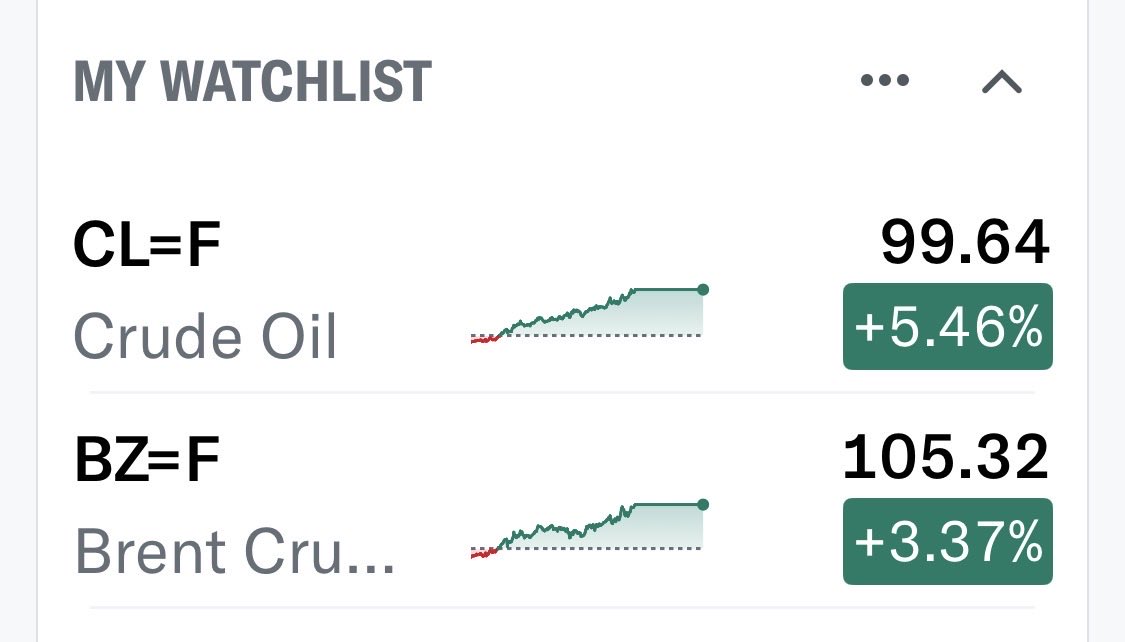Click the end-point dot on Crude Oil sparkline
This screenshot has width=1125, height=642.
(703, 290)
